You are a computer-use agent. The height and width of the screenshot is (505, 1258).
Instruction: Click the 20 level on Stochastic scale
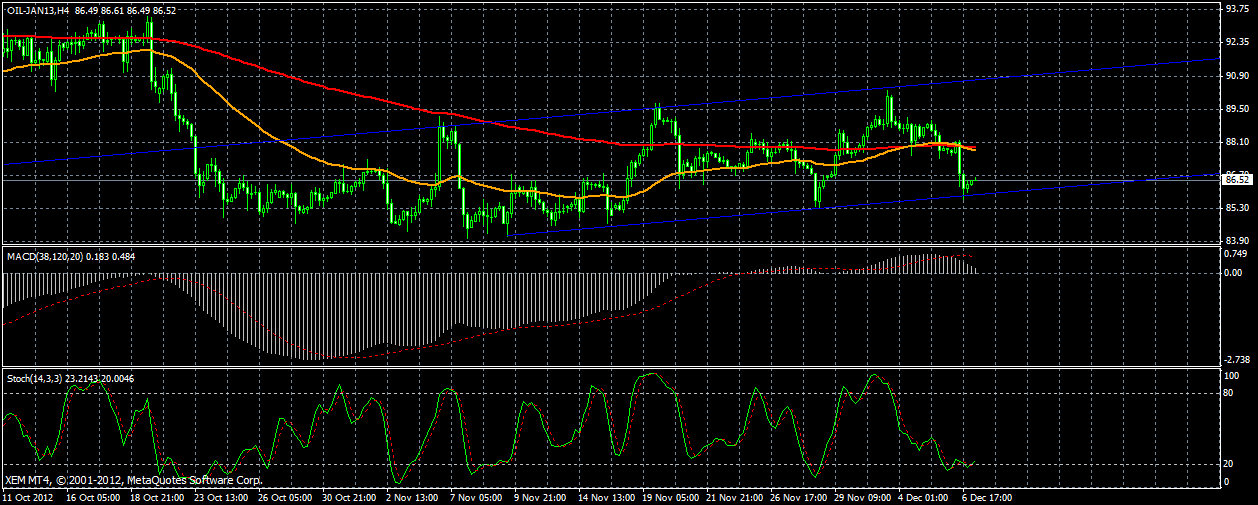pos(1230,464)
